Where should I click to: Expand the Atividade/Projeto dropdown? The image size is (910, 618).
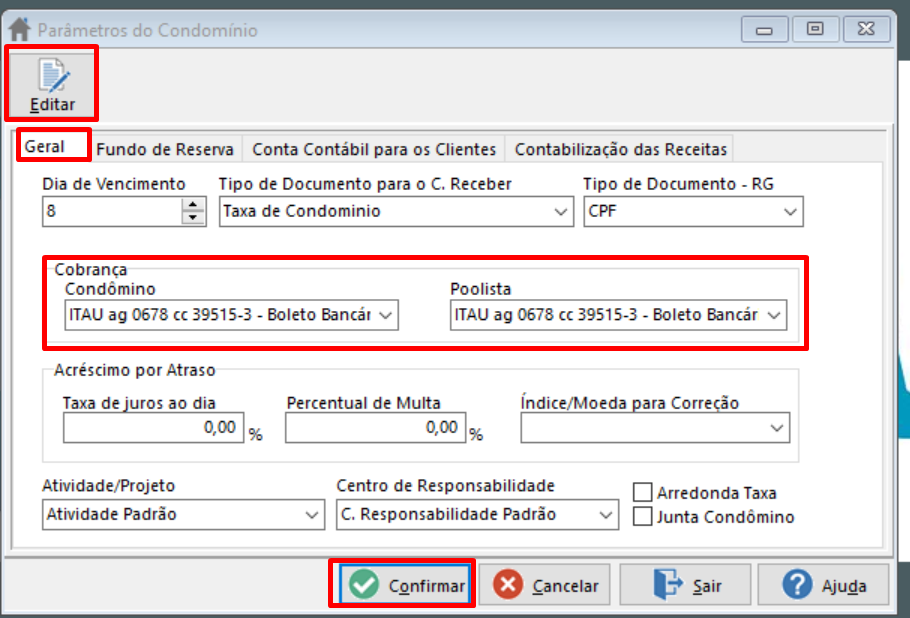pos(312,515)
